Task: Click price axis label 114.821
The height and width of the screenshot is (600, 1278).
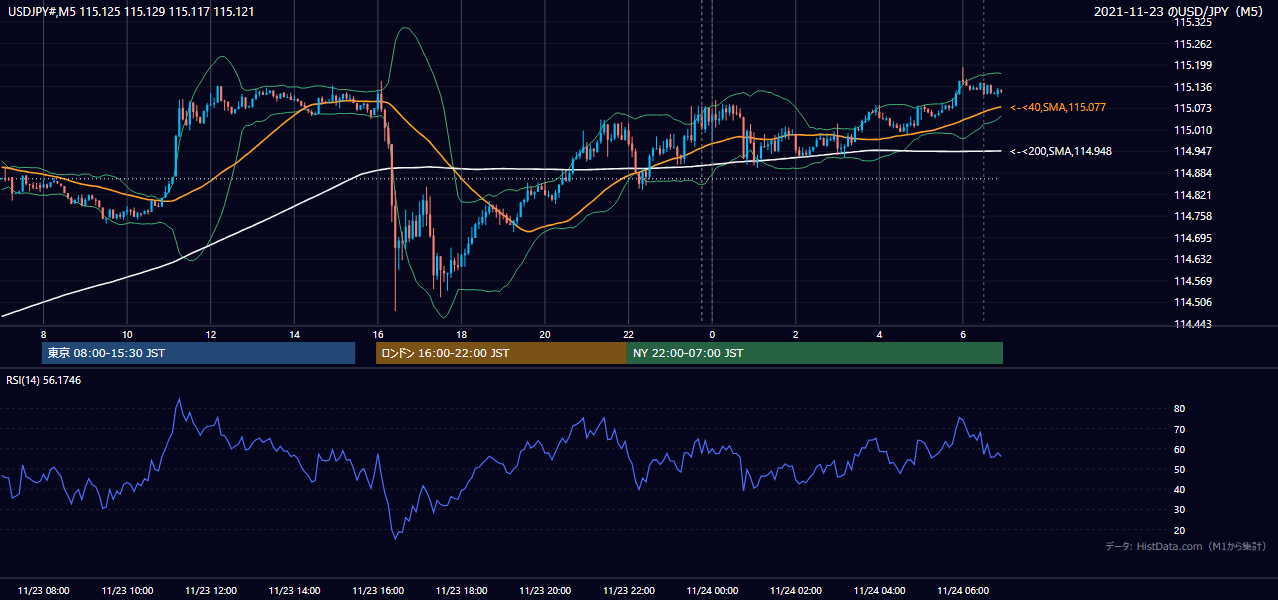Action: 1193,195
